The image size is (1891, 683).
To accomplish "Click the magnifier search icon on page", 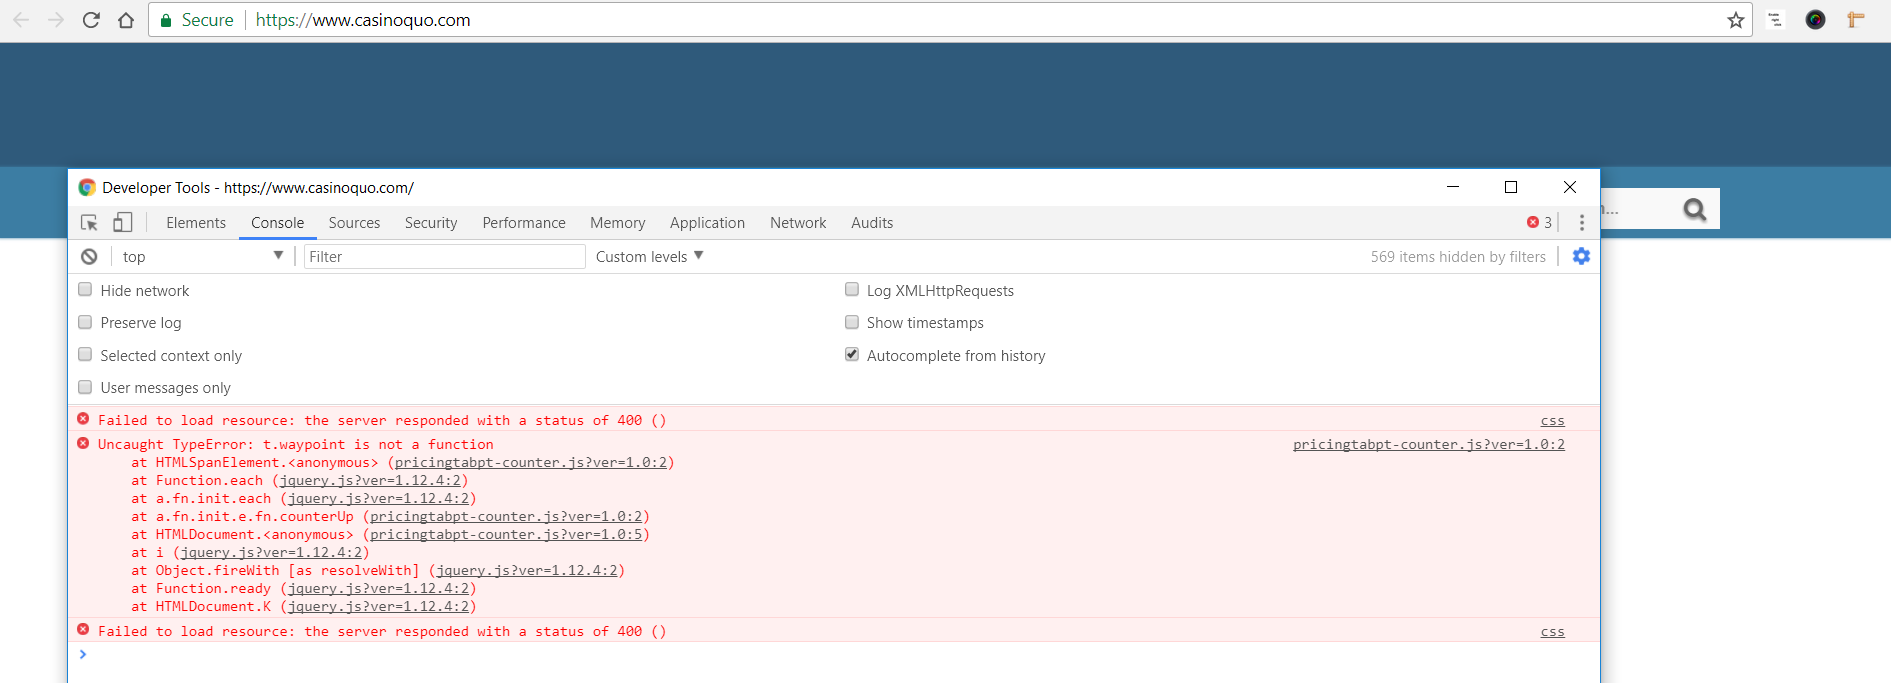I will point(1694,209).
